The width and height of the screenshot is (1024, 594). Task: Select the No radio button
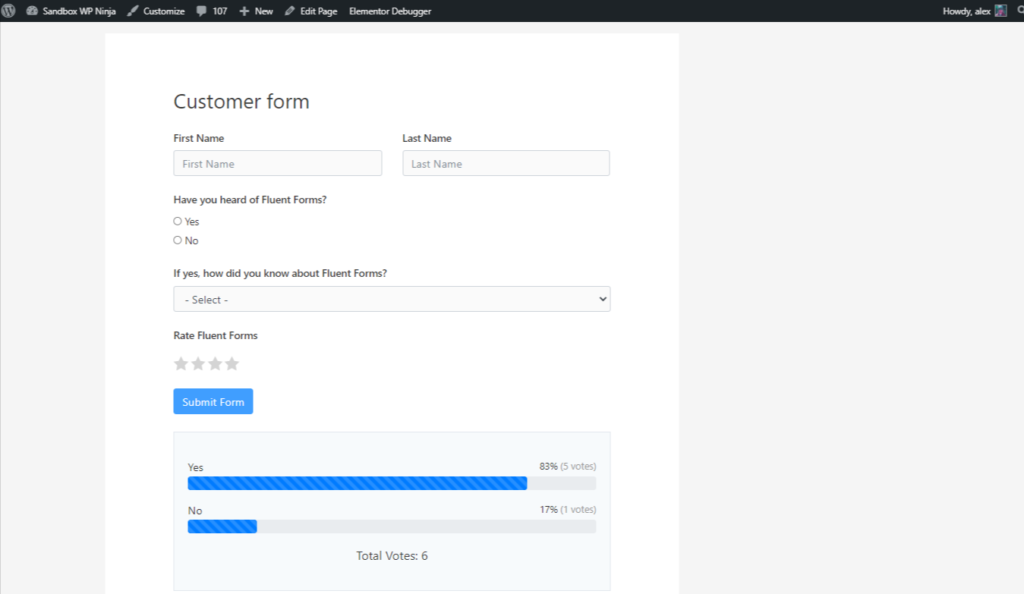pyautogui.click(x=178, y=240)
